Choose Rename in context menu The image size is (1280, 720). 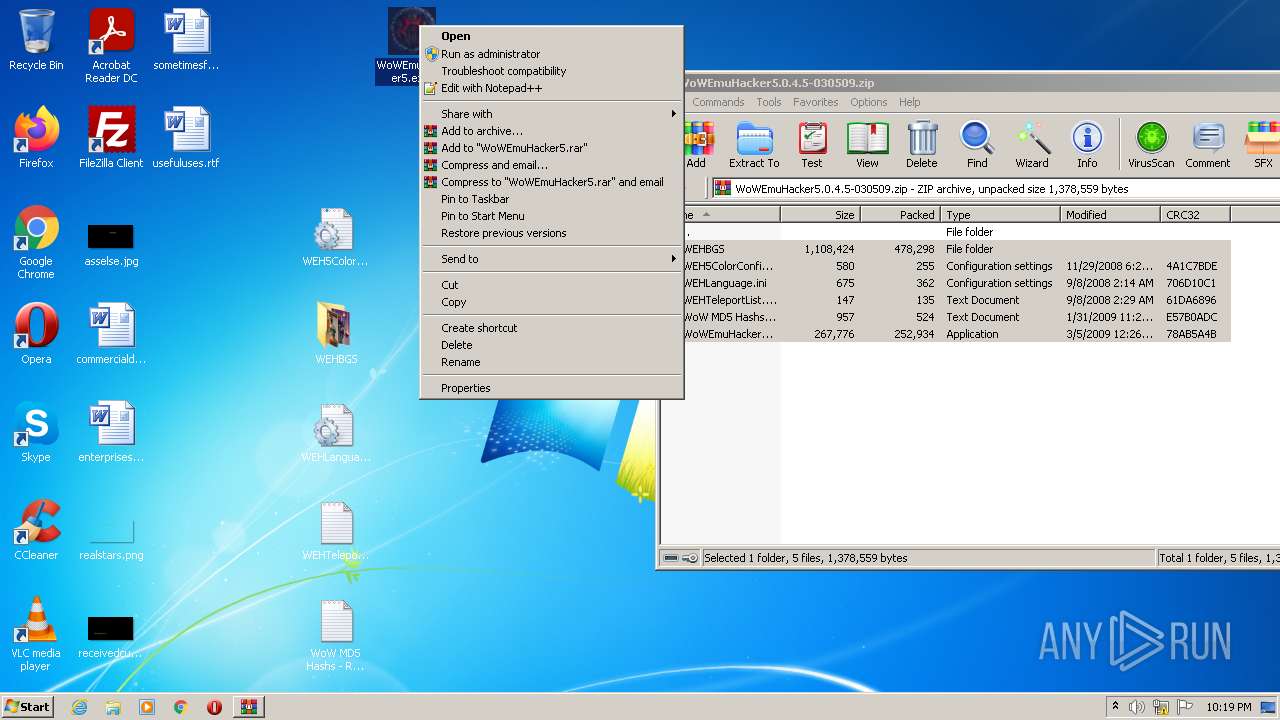(x=551, y=362)
